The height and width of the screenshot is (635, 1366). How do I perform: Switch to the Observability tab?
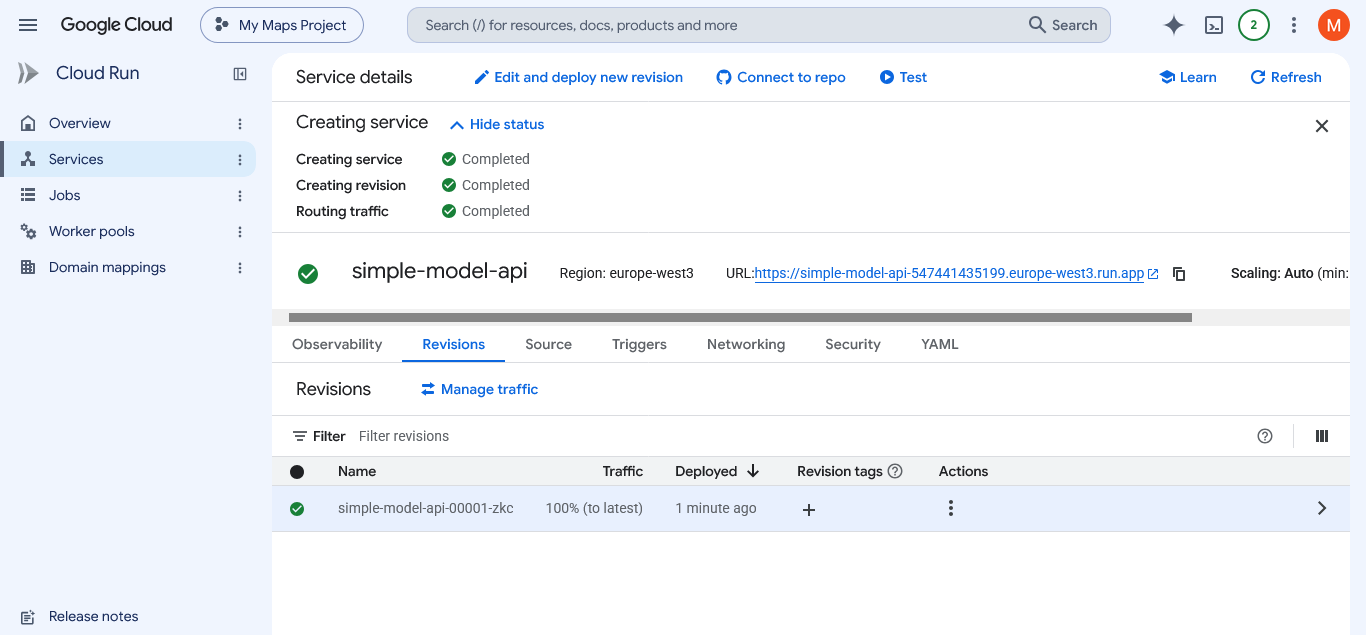pyautogui.click(x=337, y=344)
